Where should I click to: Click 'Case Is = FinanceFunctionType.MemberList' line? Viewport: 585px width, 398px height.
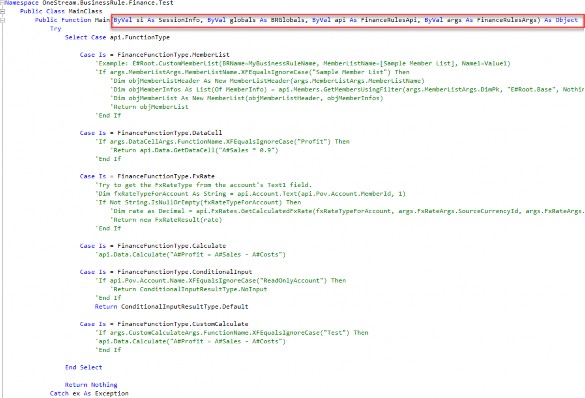tap(154, 55)
